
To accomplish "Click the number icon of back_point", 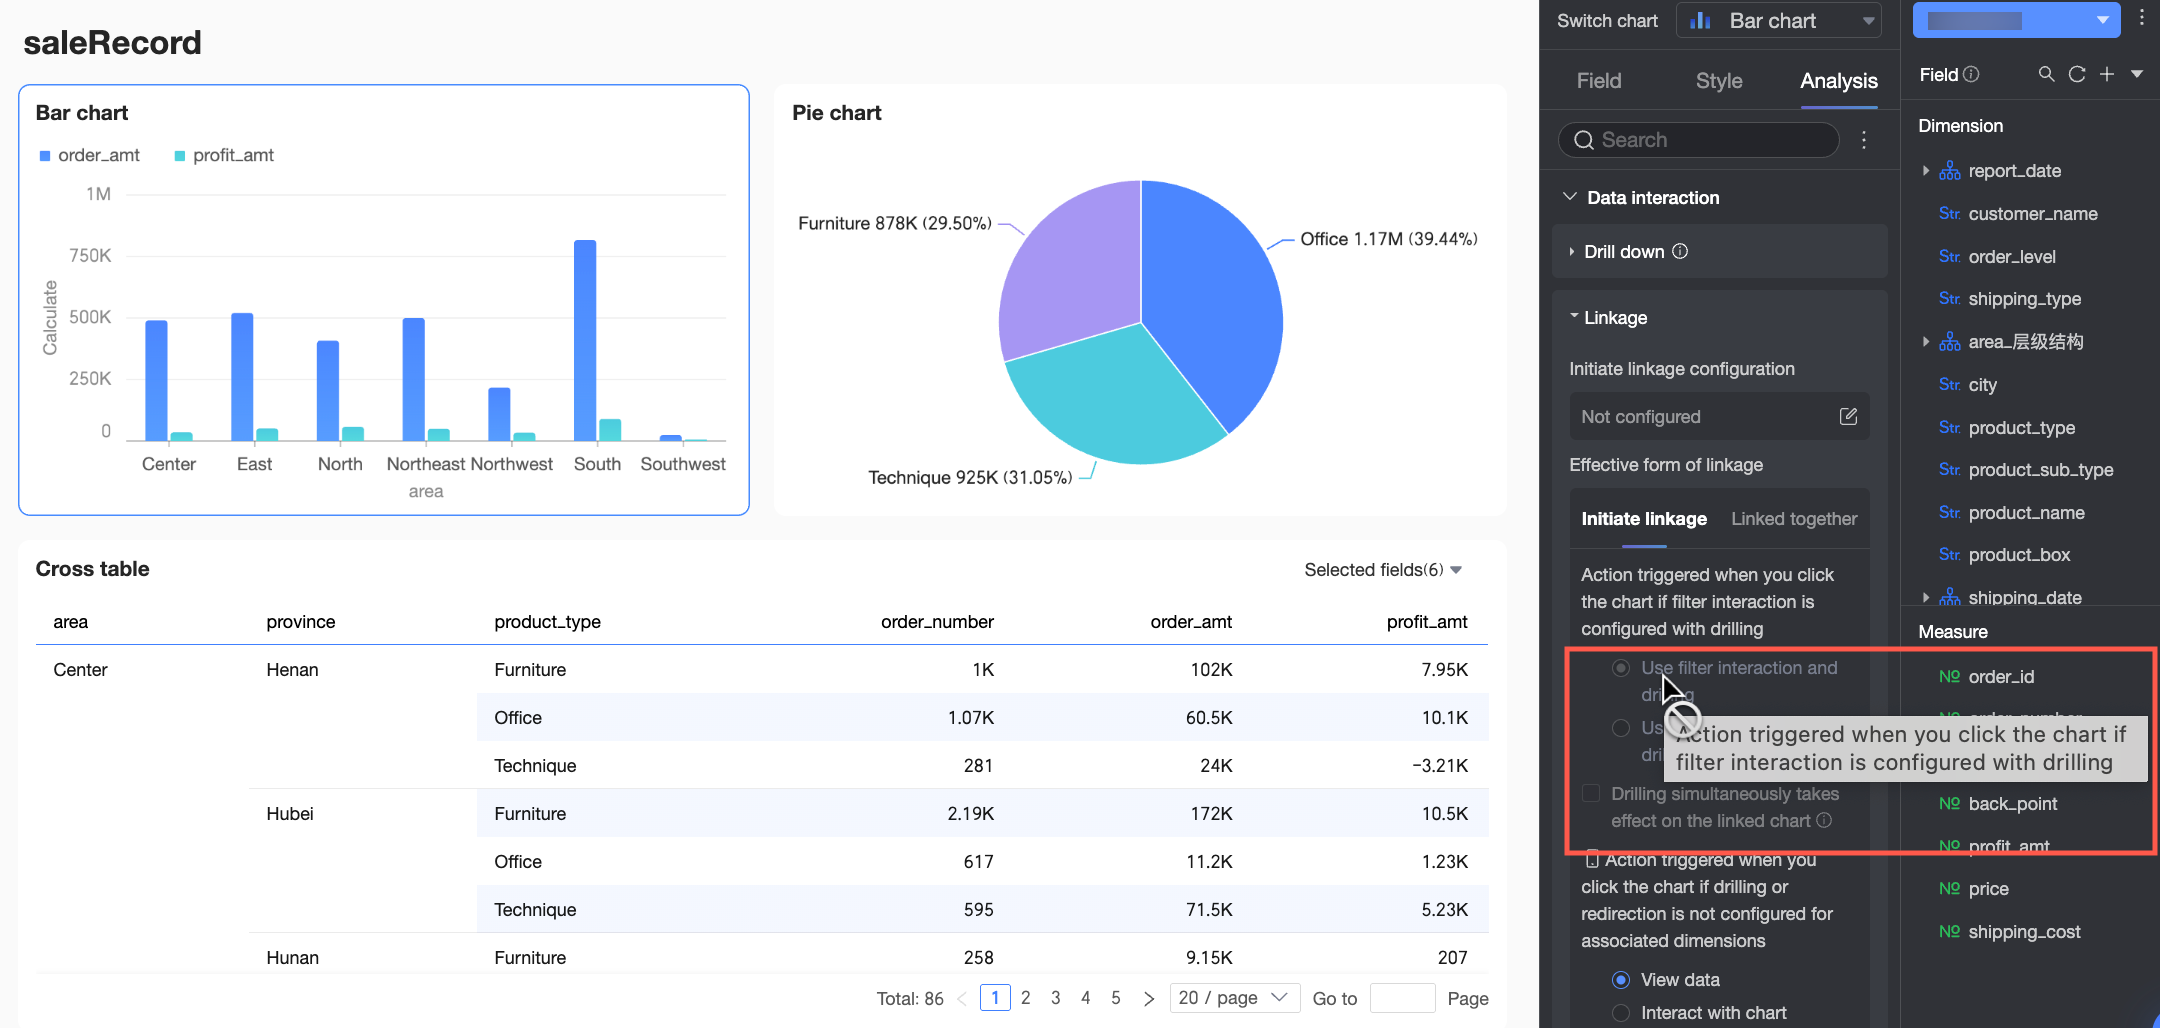I will (1949, 803).
